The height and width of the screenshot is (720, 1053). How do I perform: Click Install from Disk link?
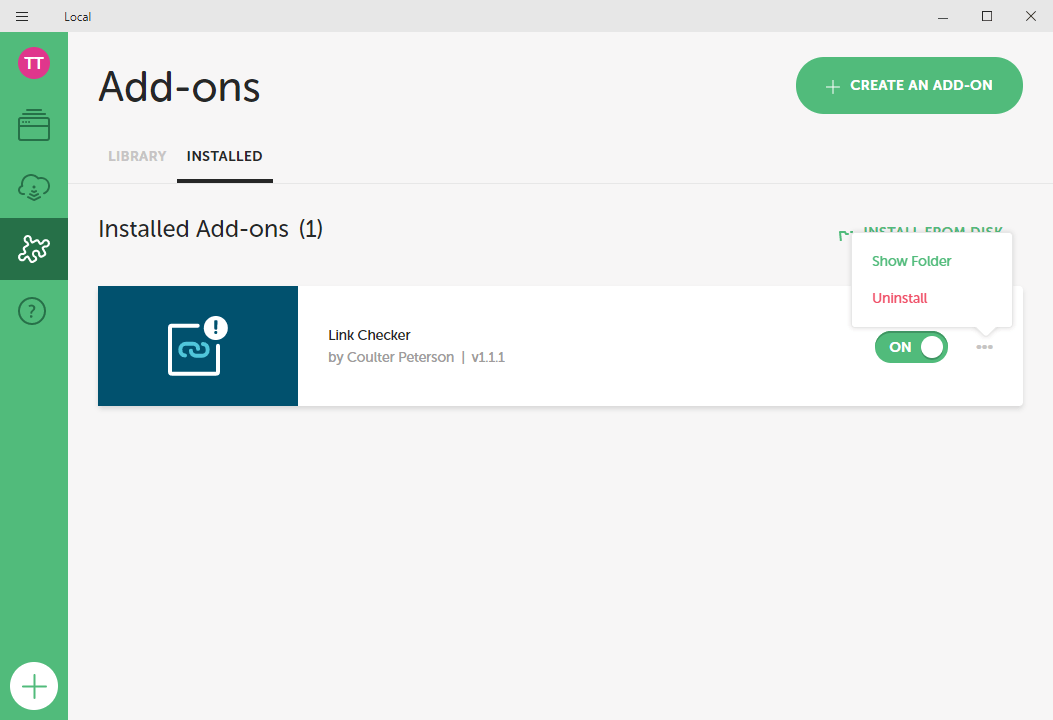click(844, 234)
